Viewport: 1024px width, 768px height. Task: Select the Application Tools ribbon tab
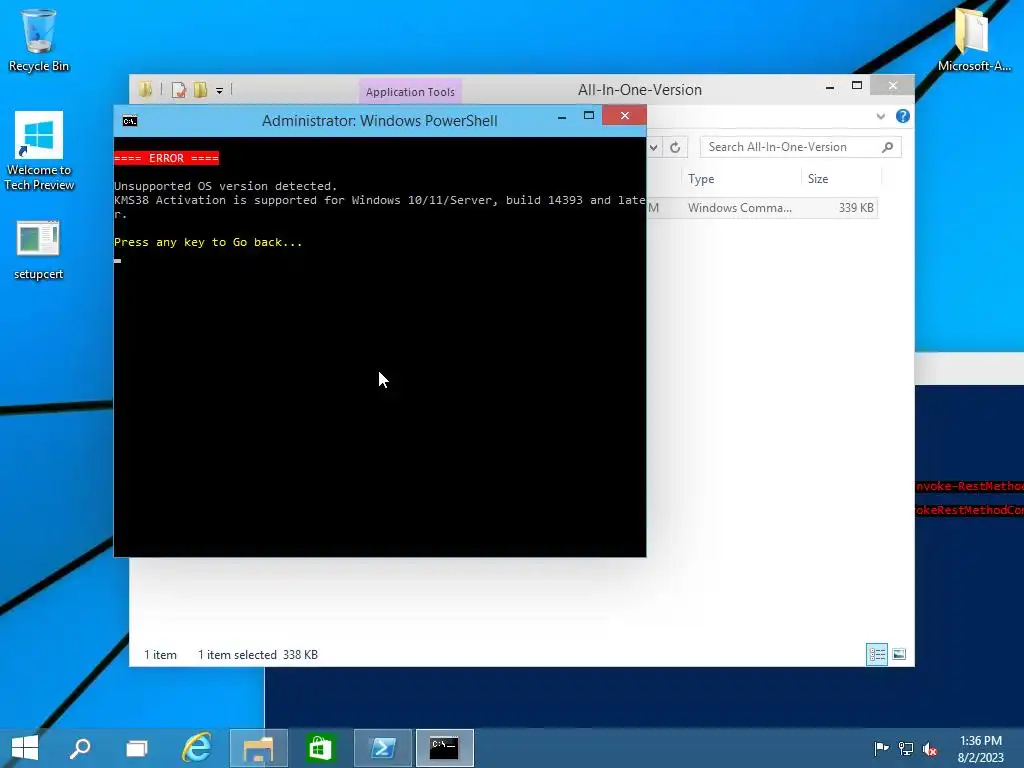(x=410, y=92)
